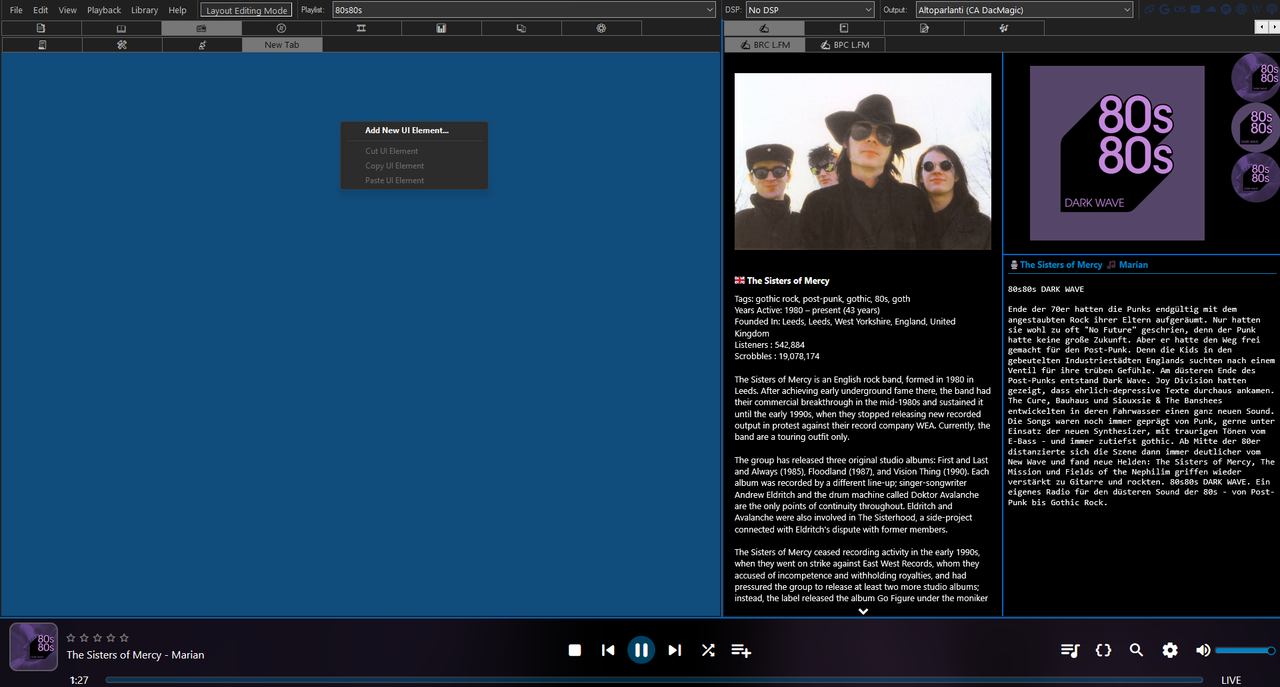The image size is (1280, 687).
Task: Open the Library menu
Action: pyautogui.click(x=144, y=10)
